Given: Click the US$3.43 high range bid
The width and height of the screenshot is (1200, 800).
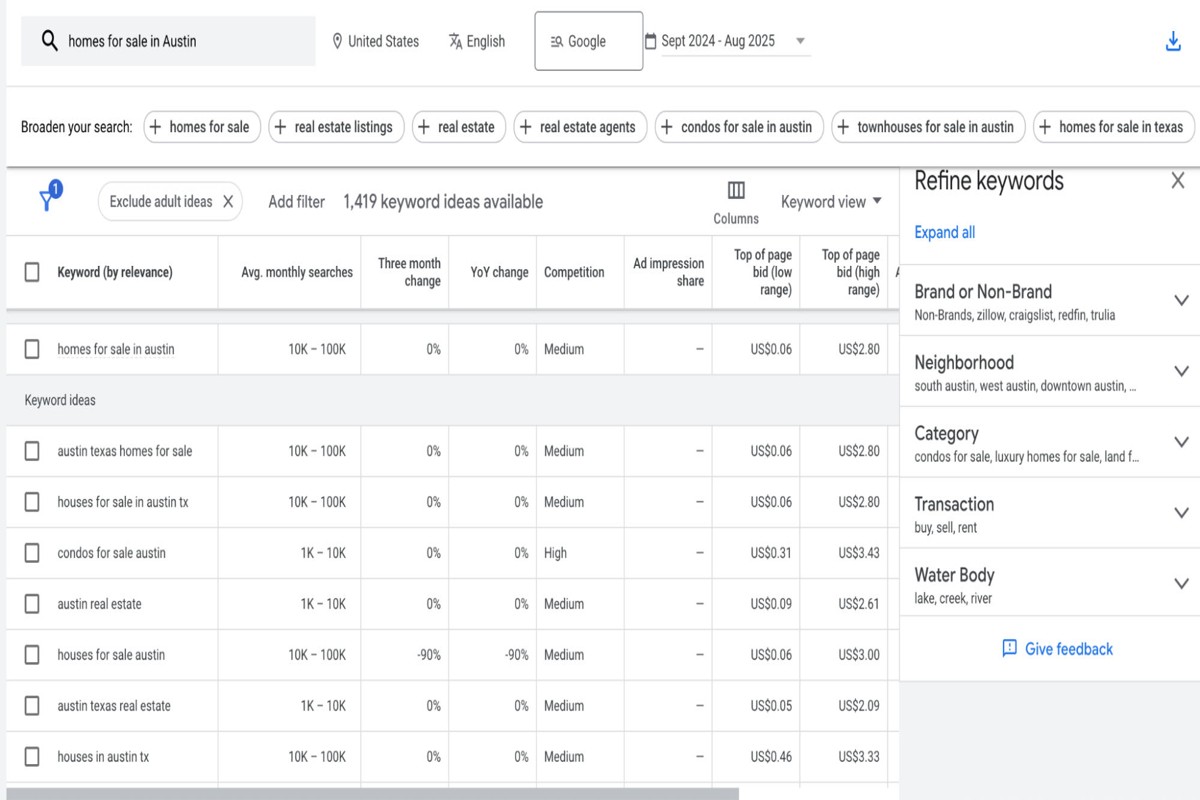Looking at the screenshot, I should (859, 553).
